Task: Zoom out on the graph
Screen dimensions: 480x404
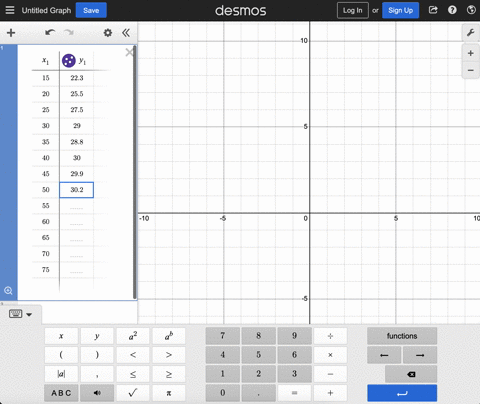Action: pos(470,70)
